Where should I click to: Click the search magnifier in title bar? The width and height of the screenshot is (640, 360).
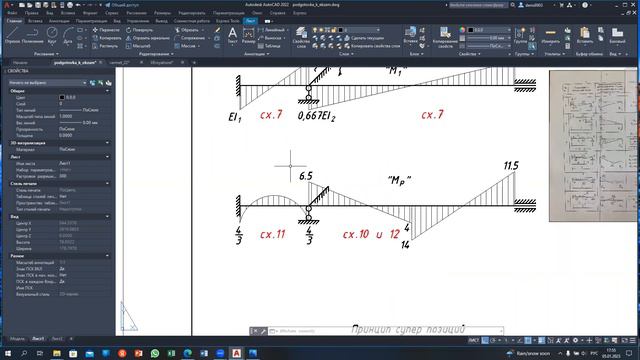(513, 5)
